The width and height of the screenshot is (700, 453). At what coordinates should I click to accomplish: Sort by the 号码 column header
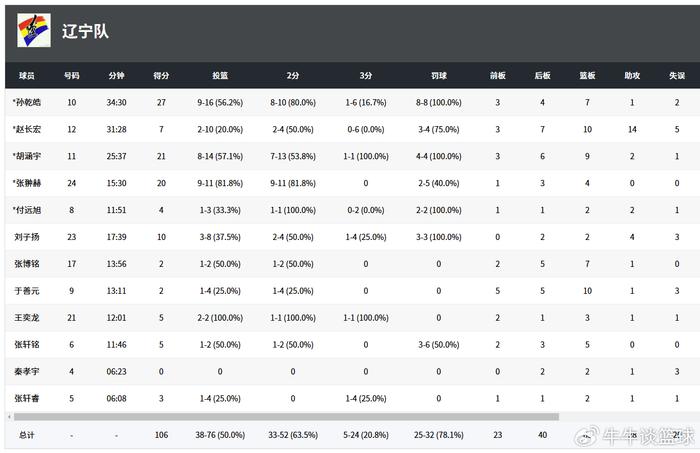coord(71,75)
